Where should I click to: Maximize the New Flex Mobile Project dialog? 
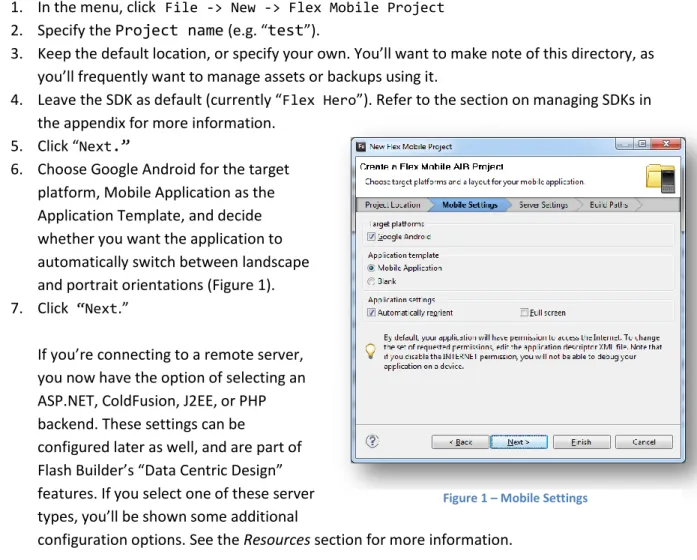(642, 144)
